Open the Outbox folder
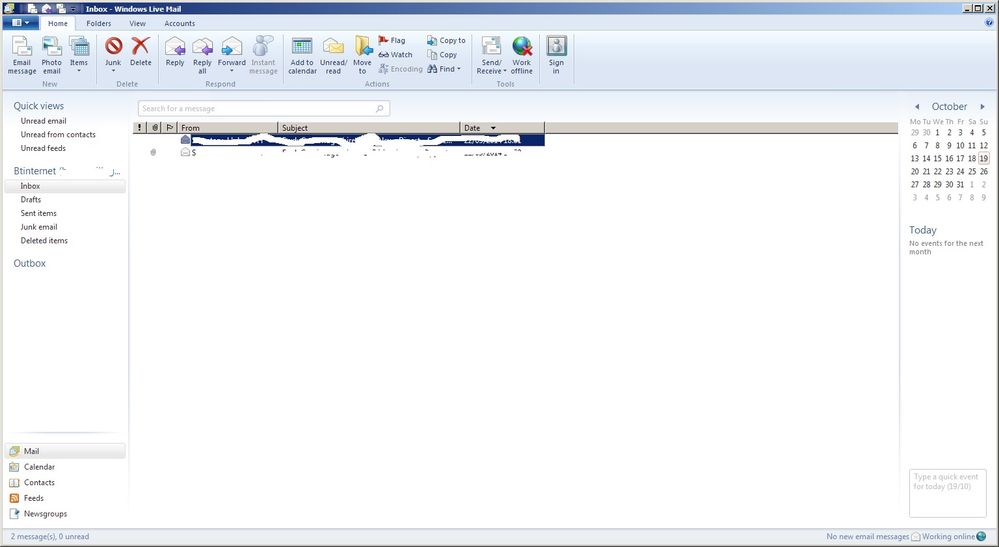Viewport: 999px width, 547px height. tap(30, 263)
